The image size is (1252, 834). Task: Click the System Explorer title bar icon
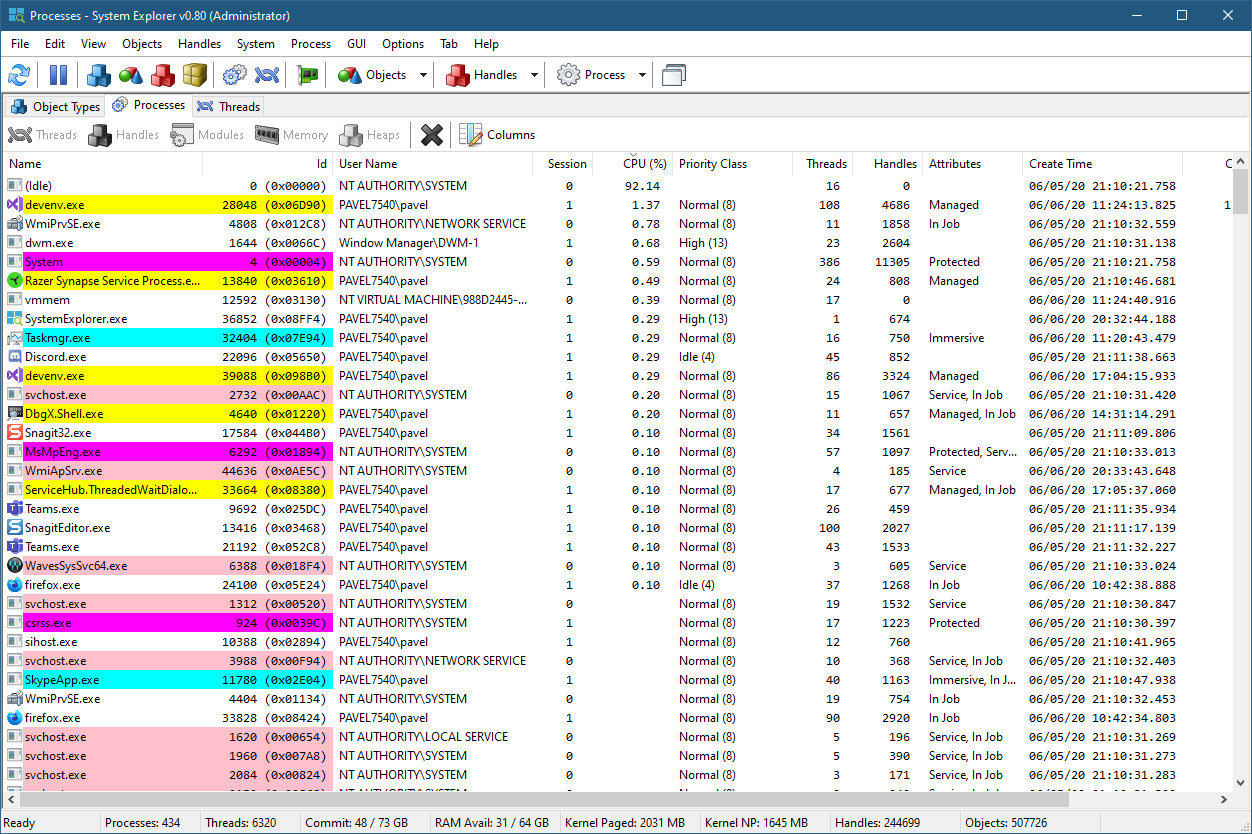[x=16, y=16]
